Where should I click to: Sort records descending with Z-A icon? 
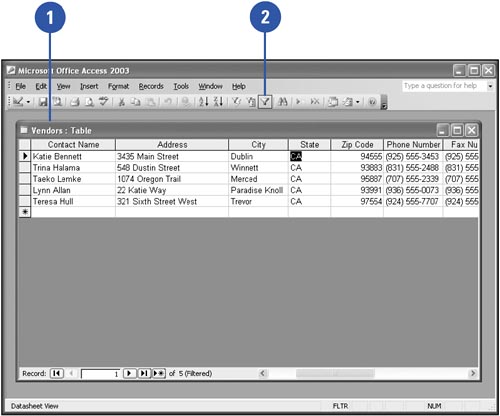coord(218,102)
